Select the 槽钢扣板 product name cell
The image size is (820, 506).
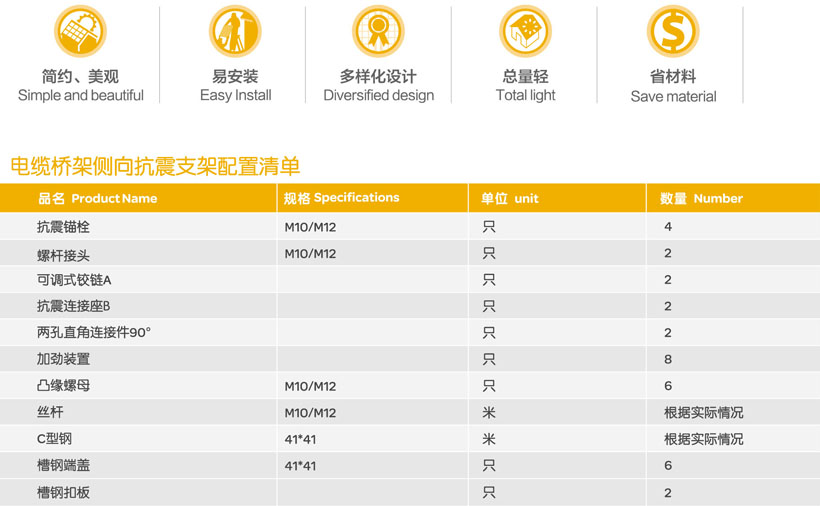64,492
